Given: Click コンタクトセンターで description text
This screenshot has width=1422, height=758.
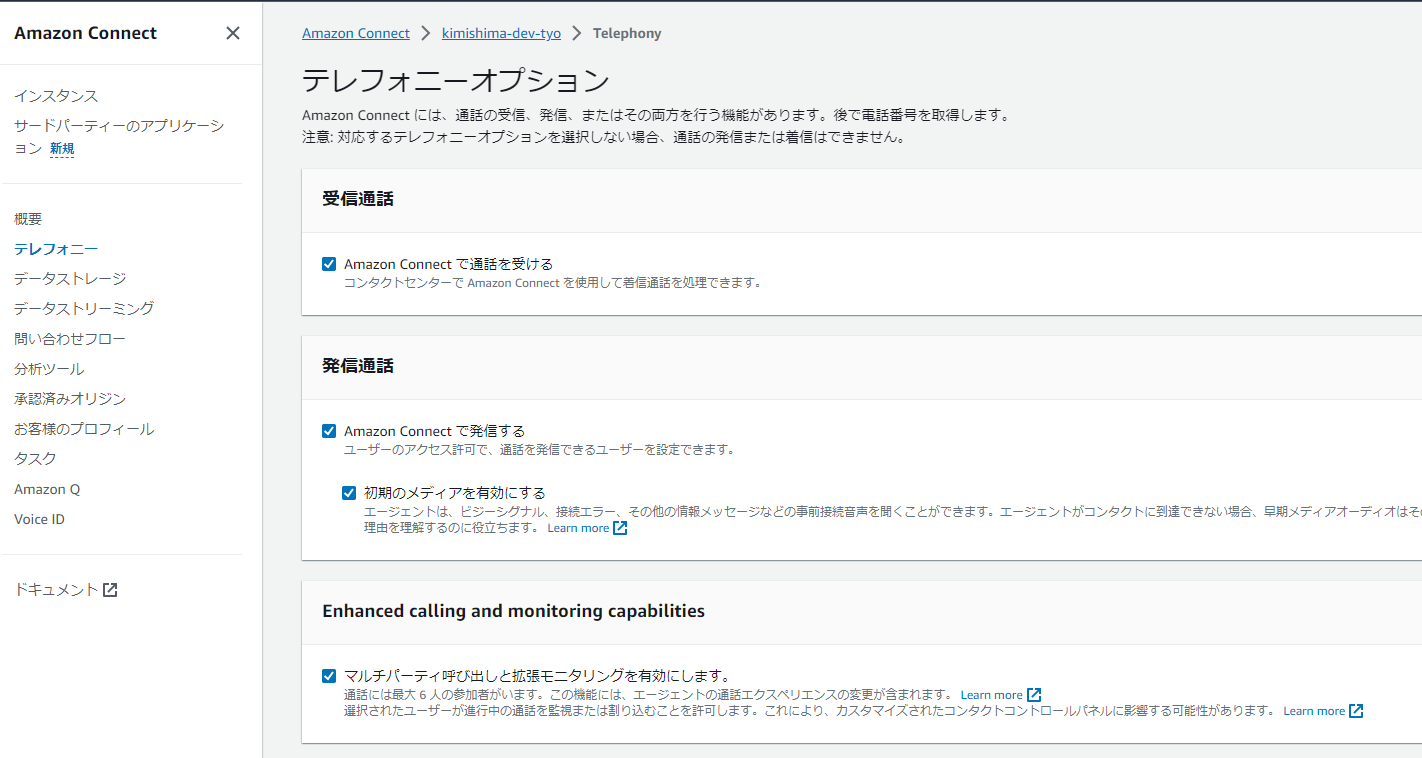Looking at the screenshot, I should 553,283.
